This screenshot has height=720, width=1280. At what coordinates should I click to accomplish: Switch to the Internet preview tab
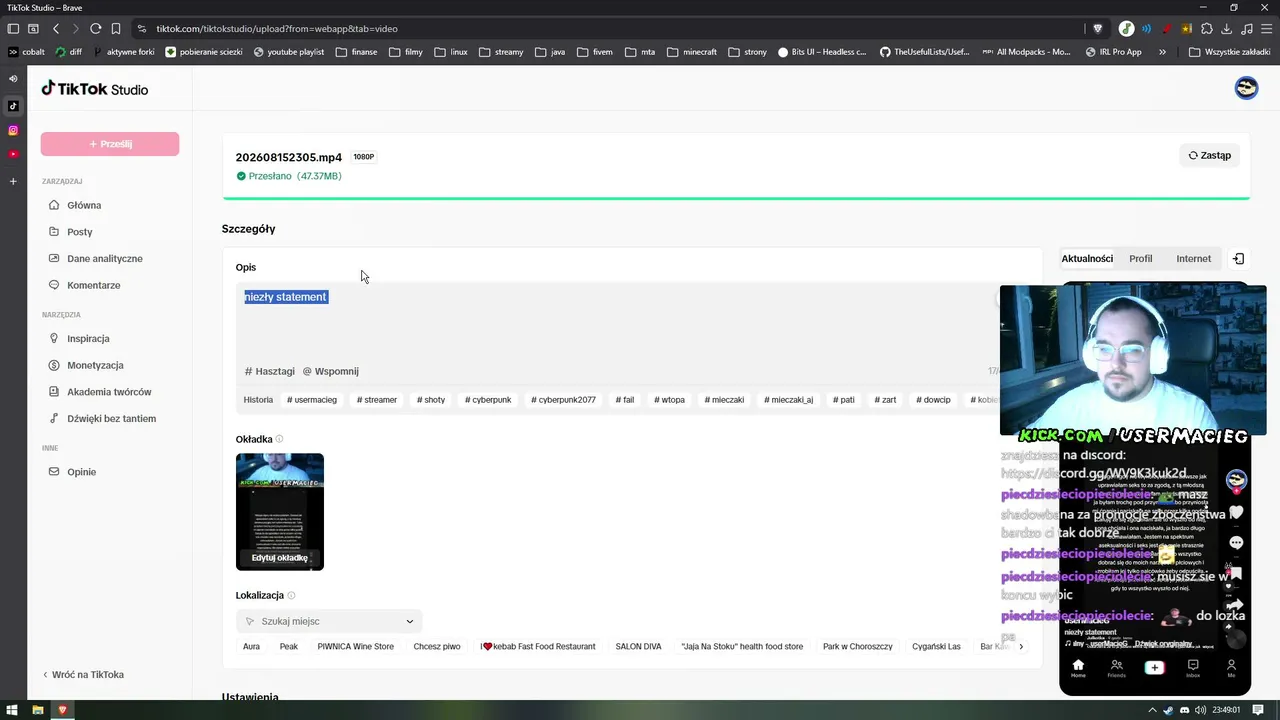click(1193, 259)
